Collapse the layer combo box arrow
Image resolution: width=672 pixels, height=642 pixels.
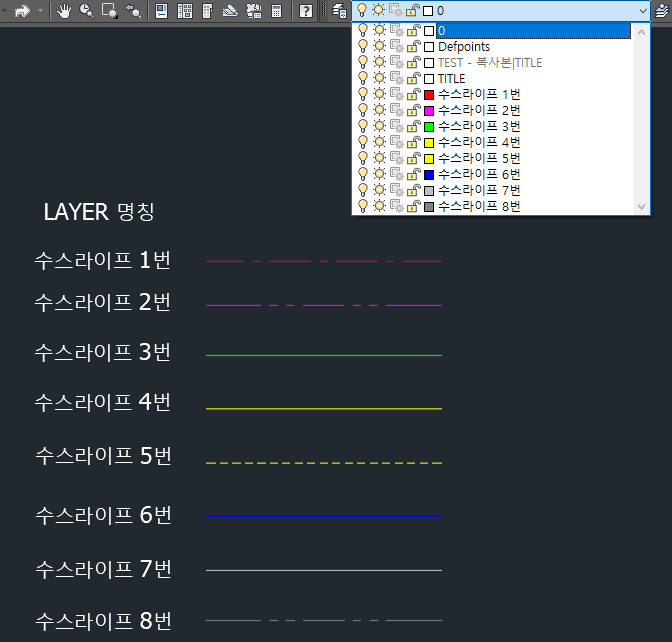click(642, 11)
